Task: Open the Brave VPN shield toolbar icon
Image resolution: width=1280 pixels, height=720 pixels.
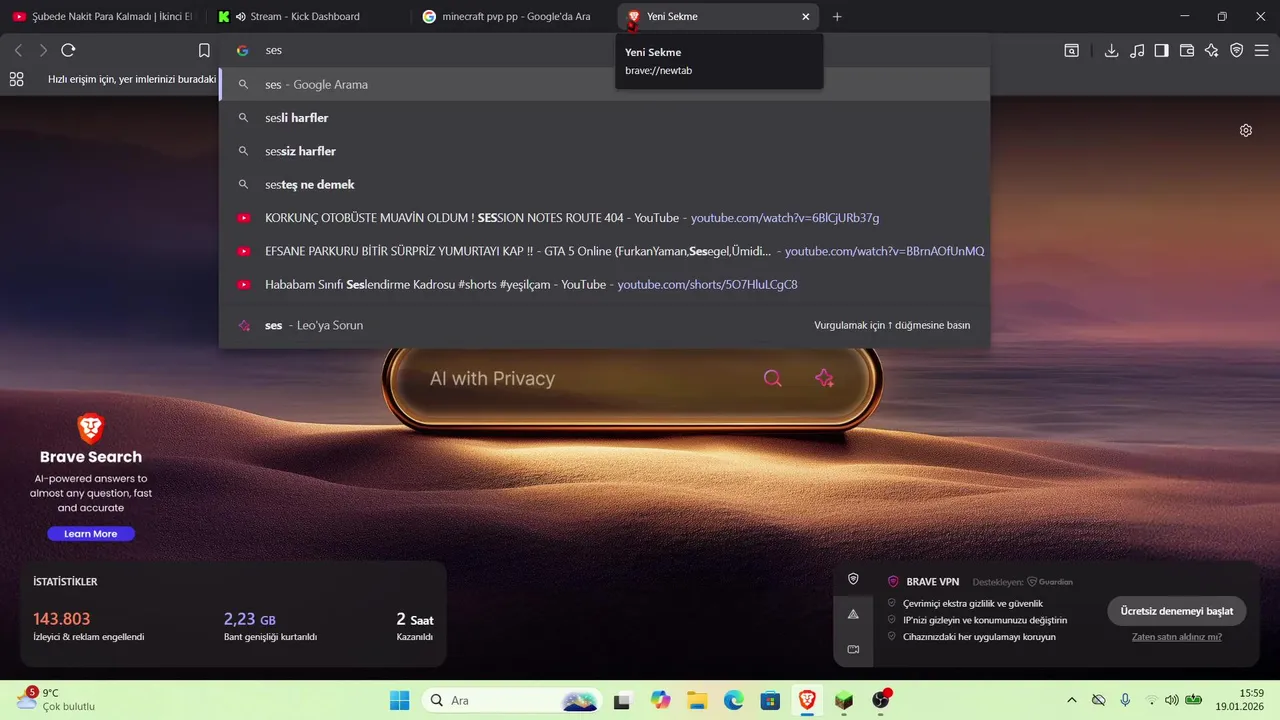Action: pos(1237,50)
